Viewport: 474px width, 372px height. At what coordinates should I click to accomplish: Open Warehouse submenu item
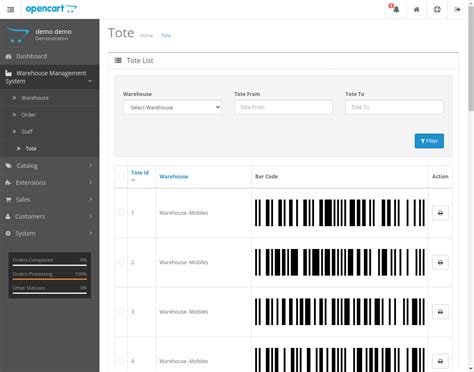49,98
